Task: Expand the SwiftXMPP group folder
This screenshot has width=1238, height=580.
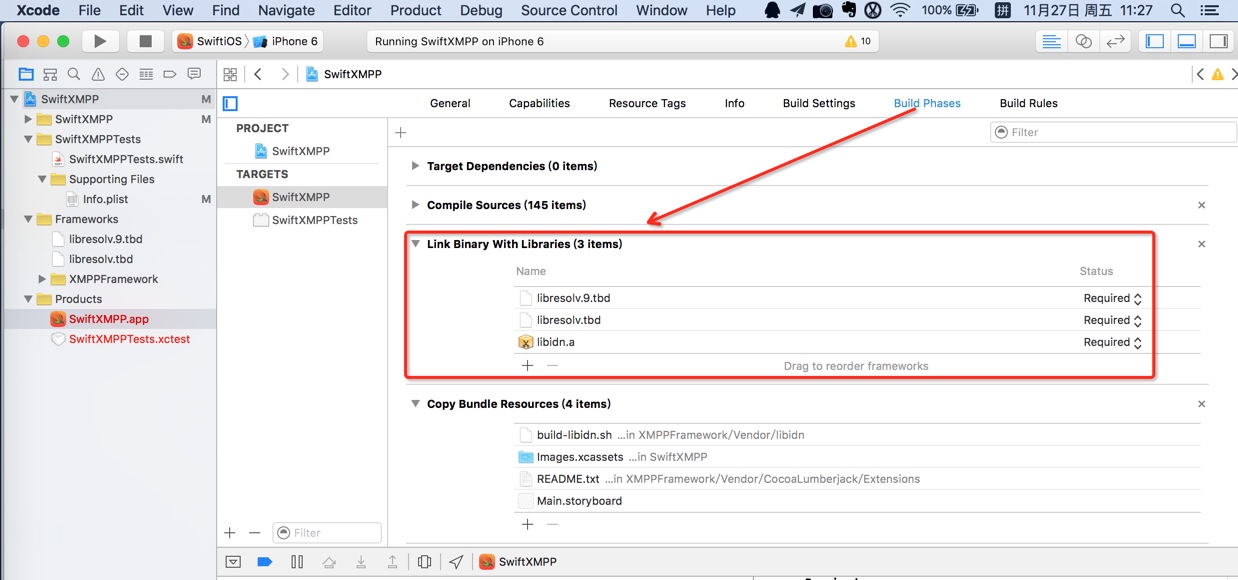Action: pyautogui.click(x=28, y=119)
